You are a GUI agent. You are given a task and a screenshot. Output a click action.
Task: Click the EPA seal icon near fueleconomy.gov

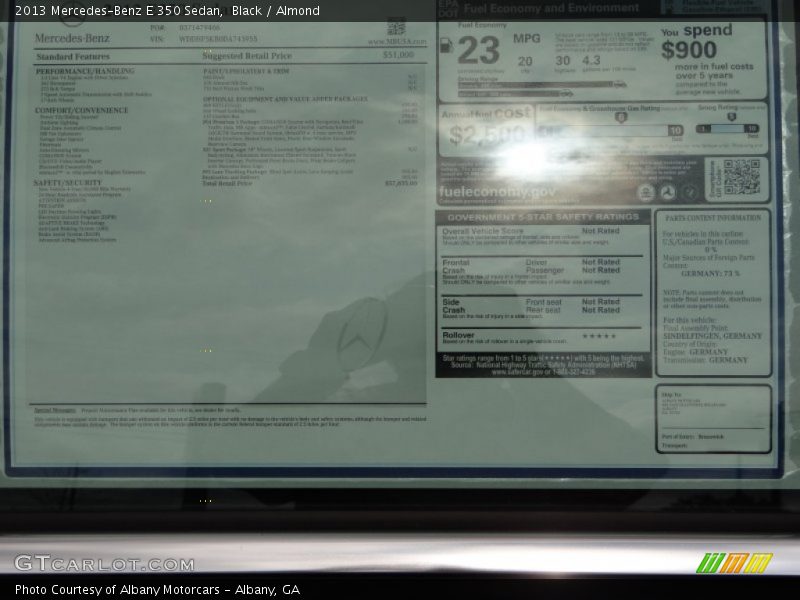pyautogui.click(x=646, y=192)
